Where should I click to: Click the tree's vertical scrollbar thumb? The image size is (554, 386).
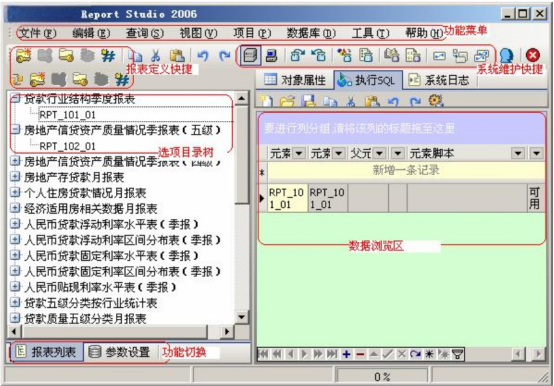coord(242,155)
